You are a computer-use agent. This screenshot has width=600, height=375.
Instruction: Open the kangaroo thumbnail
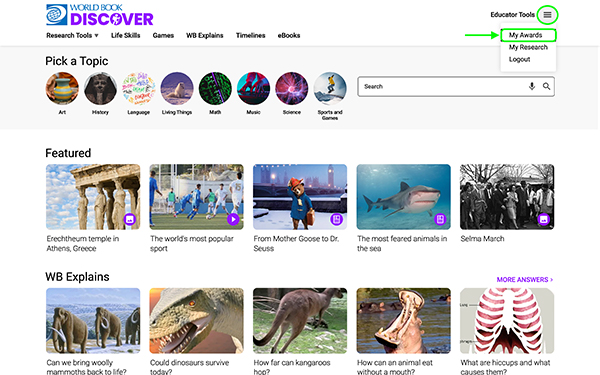click(x=300, y=321)
